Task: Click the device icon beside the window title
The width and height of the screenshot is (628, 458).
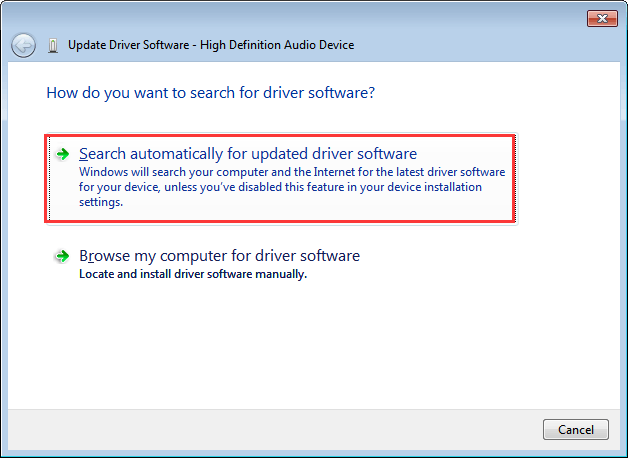Action: 53,45
